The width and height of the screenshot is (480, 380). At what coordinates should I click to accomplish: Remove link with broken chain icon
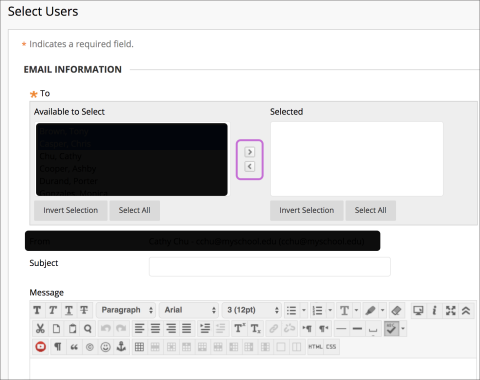pyautogui.click(x=289, y=329)
